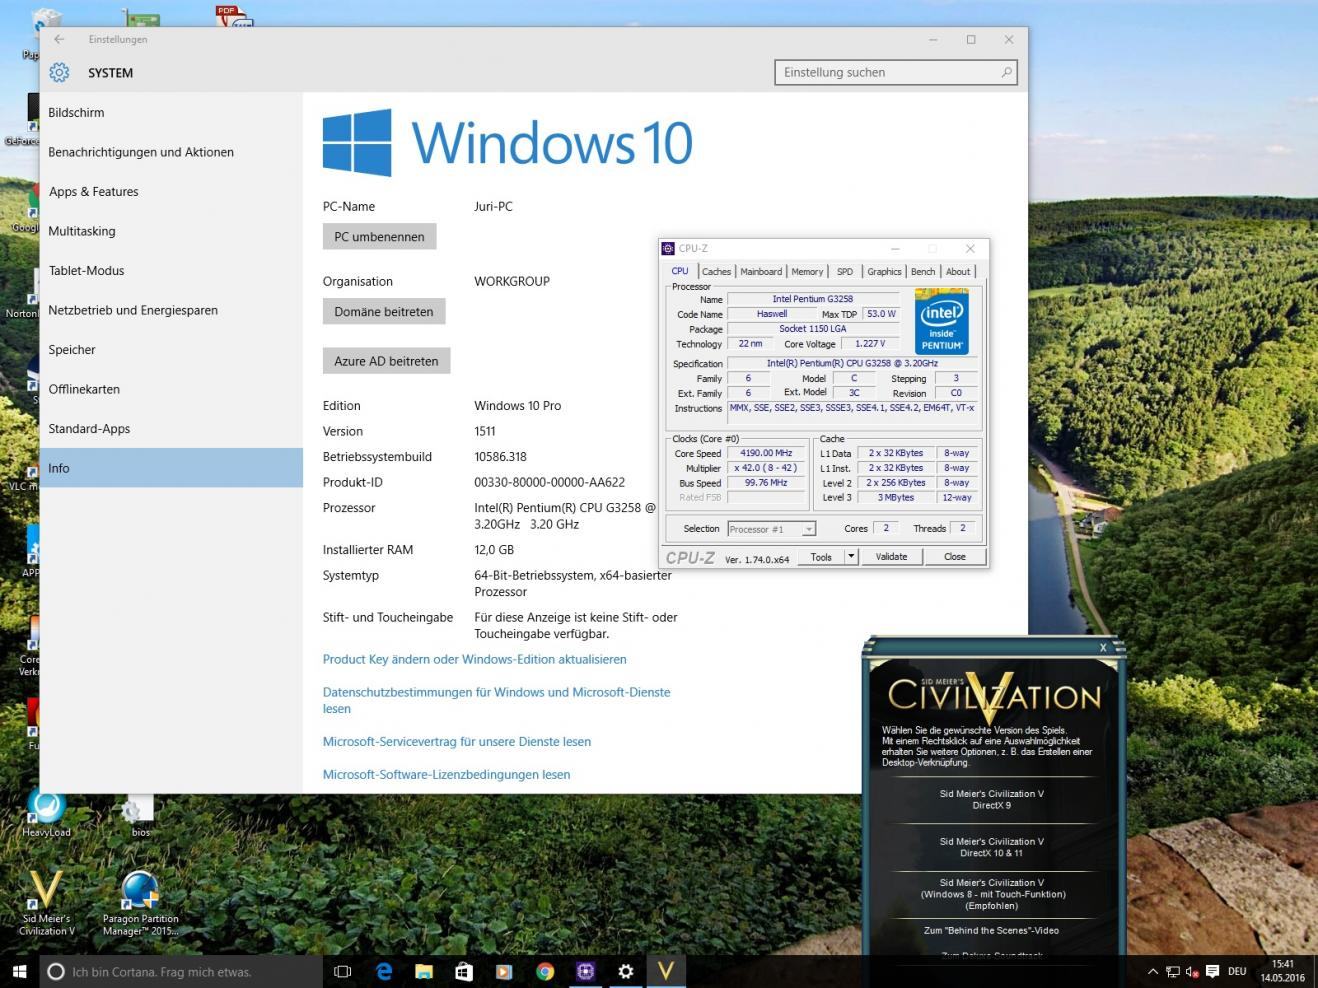The image size is (1318, 988).
Task: Click PC umbenennen button
Action: coord(379,237)
